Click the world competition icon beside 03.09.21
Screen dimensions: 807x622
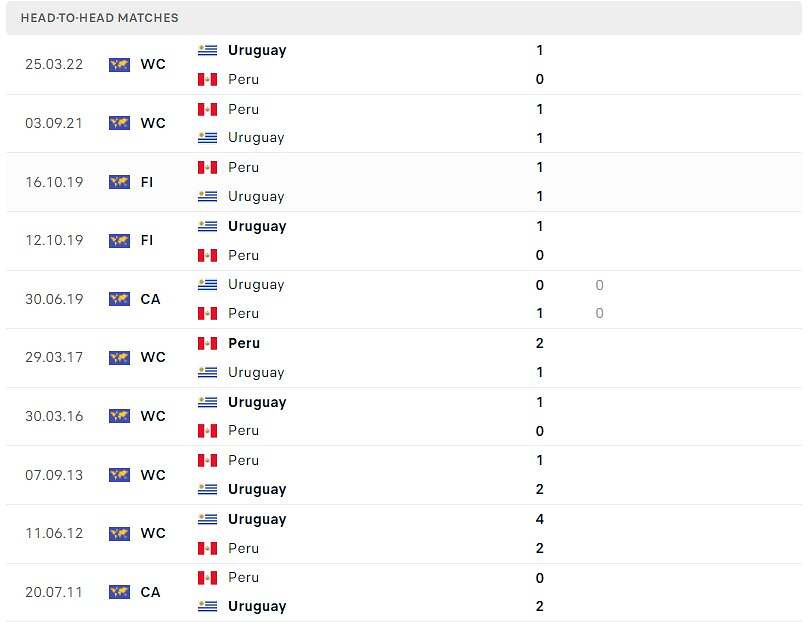119,123
